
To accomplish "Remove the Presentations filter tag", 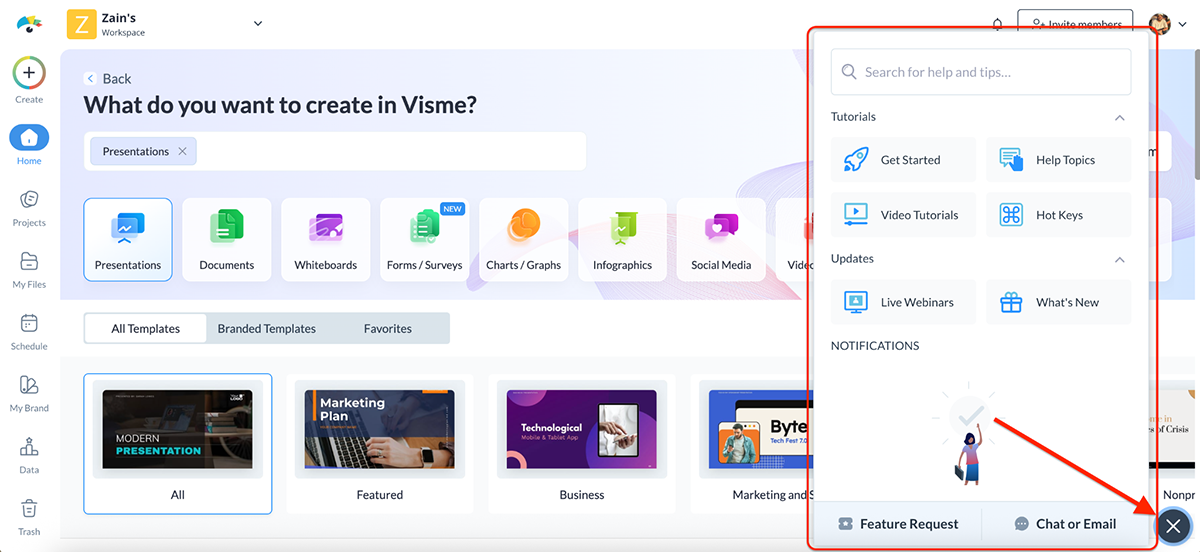I will [x=182, y=151].
